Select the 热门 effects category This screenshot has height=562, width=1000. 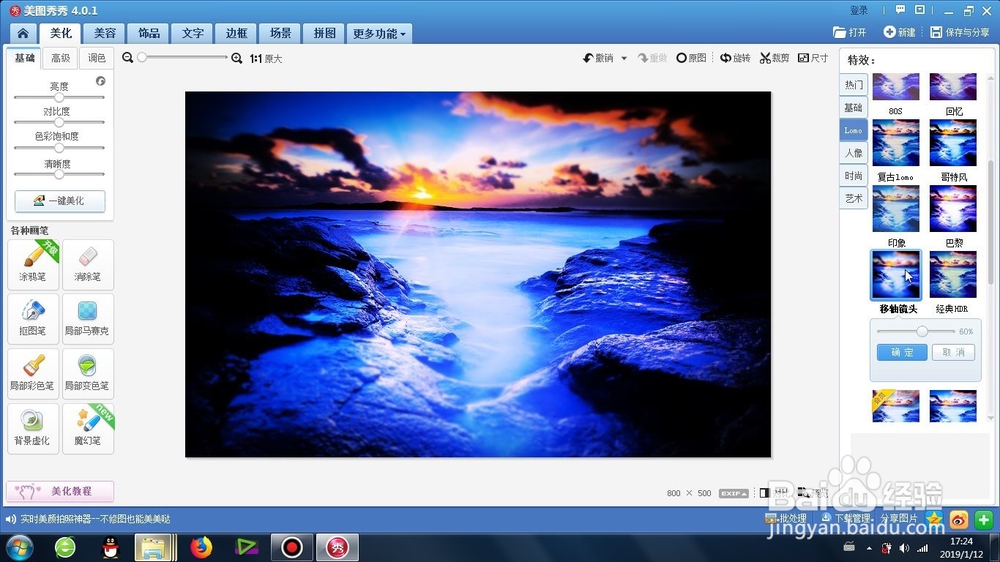[x=853, y=84]
